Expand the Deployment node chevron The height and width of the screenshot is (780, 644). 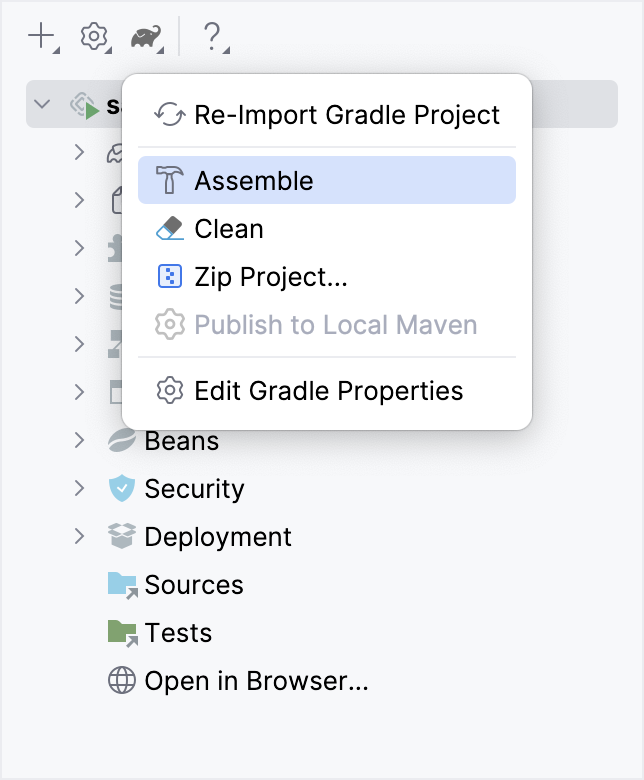pos(80,537)
